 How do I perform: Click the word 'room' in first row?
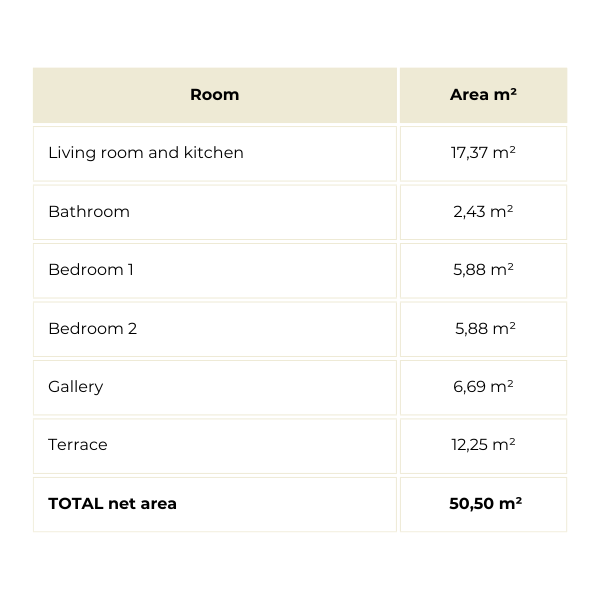pyautogui.click(x=117, y=153)
